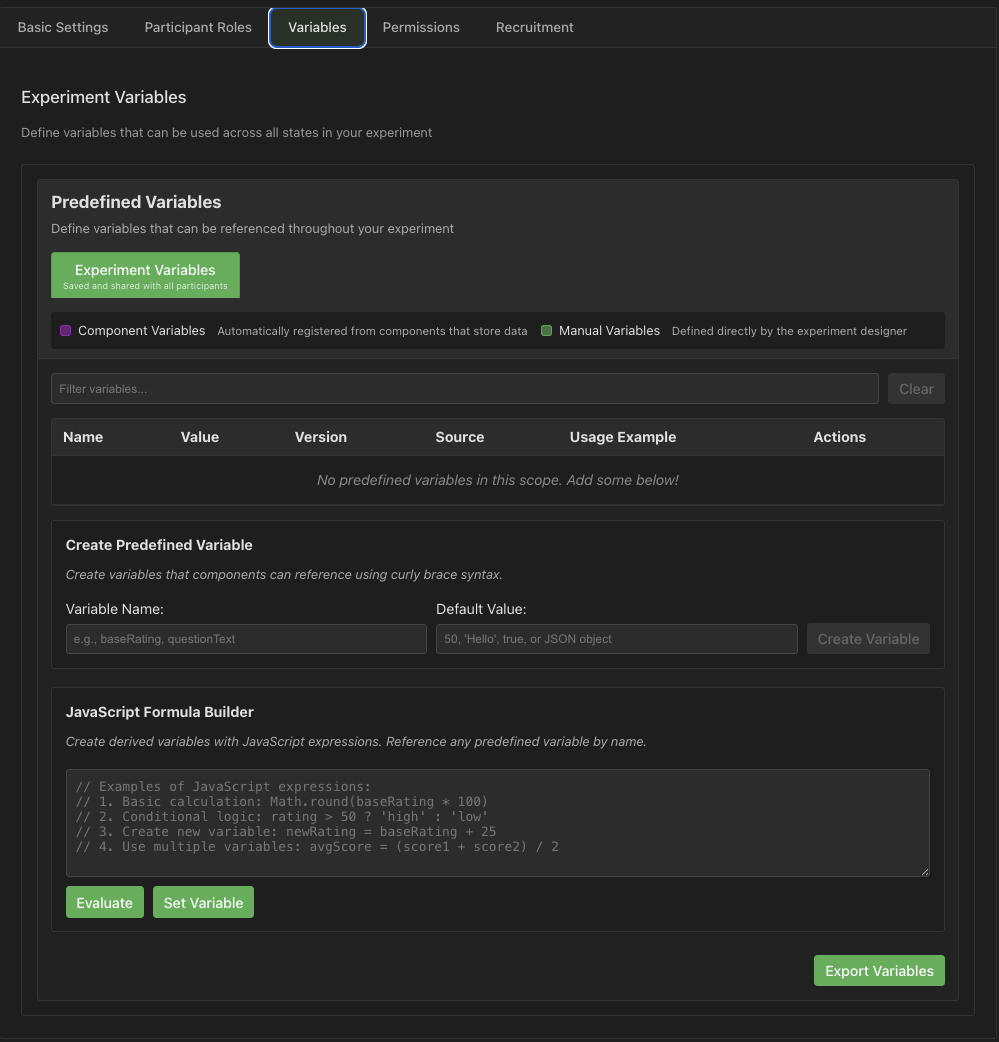Click the Version column header
This screenshot has width=999, height=1042.
click(x=320, y=437)
